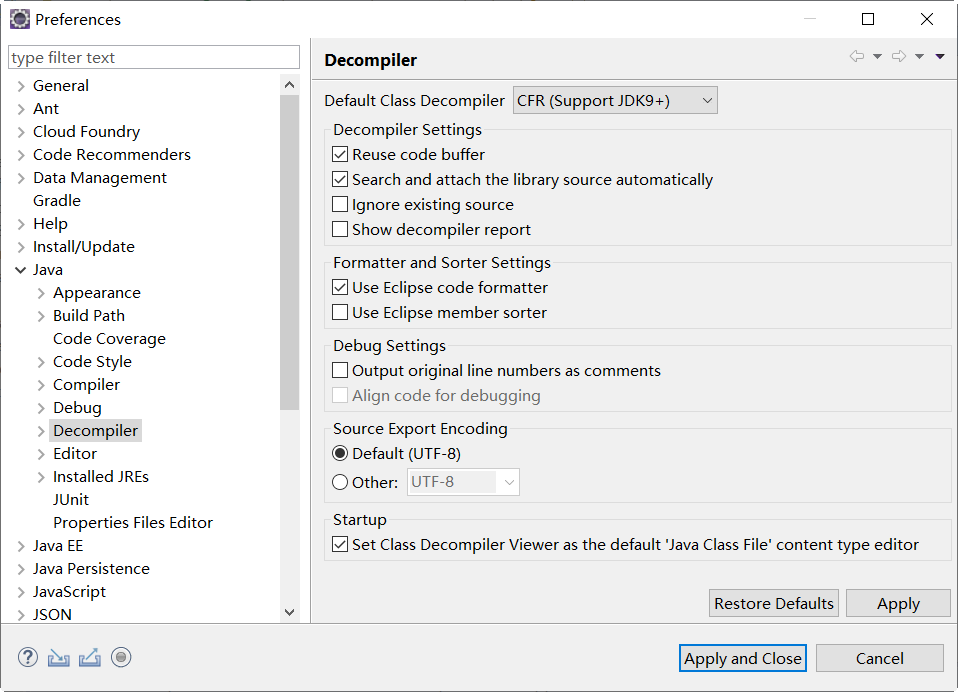Click the import preferences icon
The width and height of the screenshot is (958, 692).
point(59,657)
